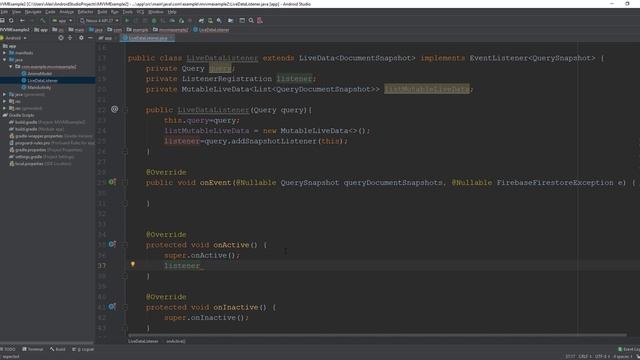The width and height of the screenshot is (640, 360).
Task: Click the mvvmexample2 breadcrumb in navigation bar
Action: [x=171, y=30]
